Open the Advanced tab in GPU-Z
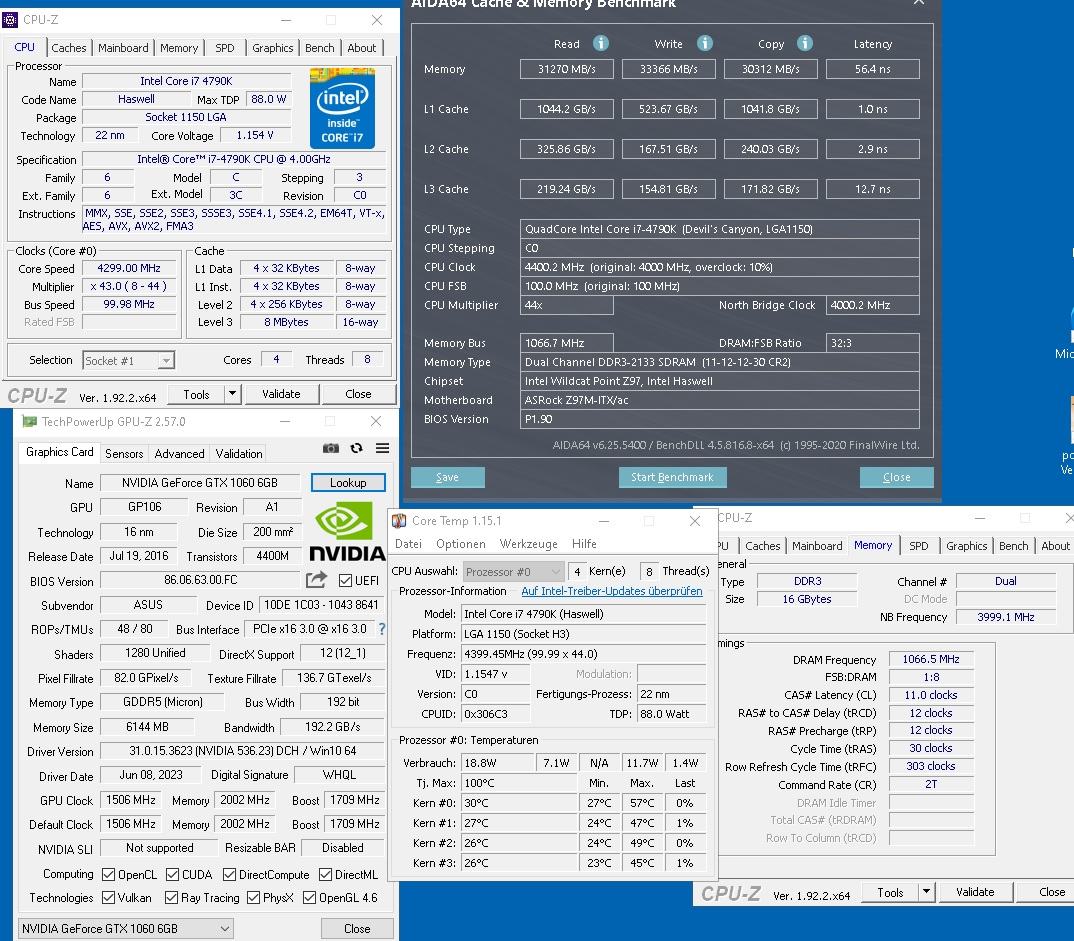 (x=179, y=453)
